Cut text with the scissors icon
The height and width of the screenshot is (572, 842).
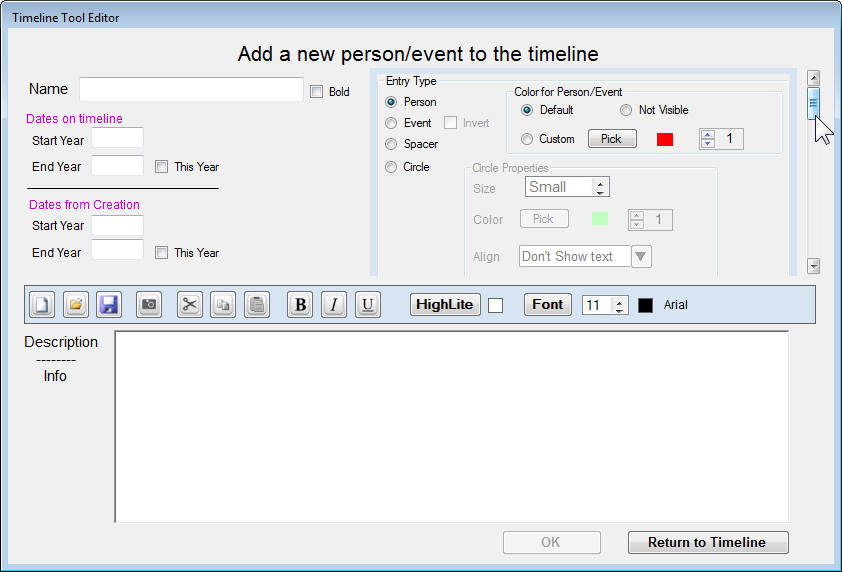pyautogui.click(x=190, y=305)
